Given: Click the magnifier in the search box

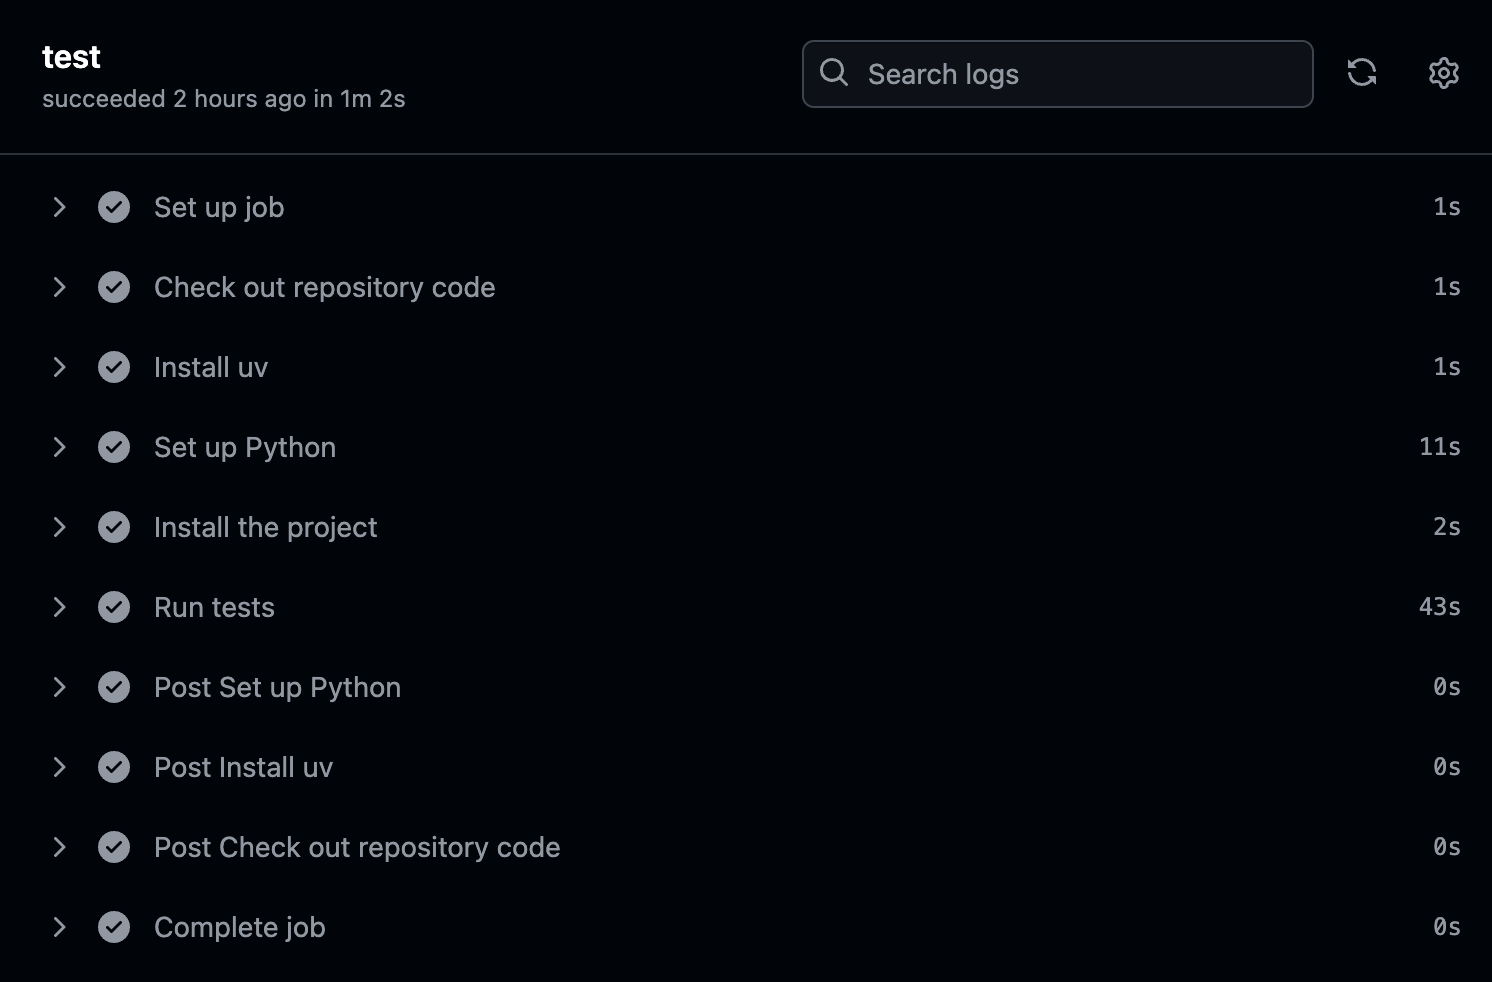Looking at the screenshot, I should [835, 73].
